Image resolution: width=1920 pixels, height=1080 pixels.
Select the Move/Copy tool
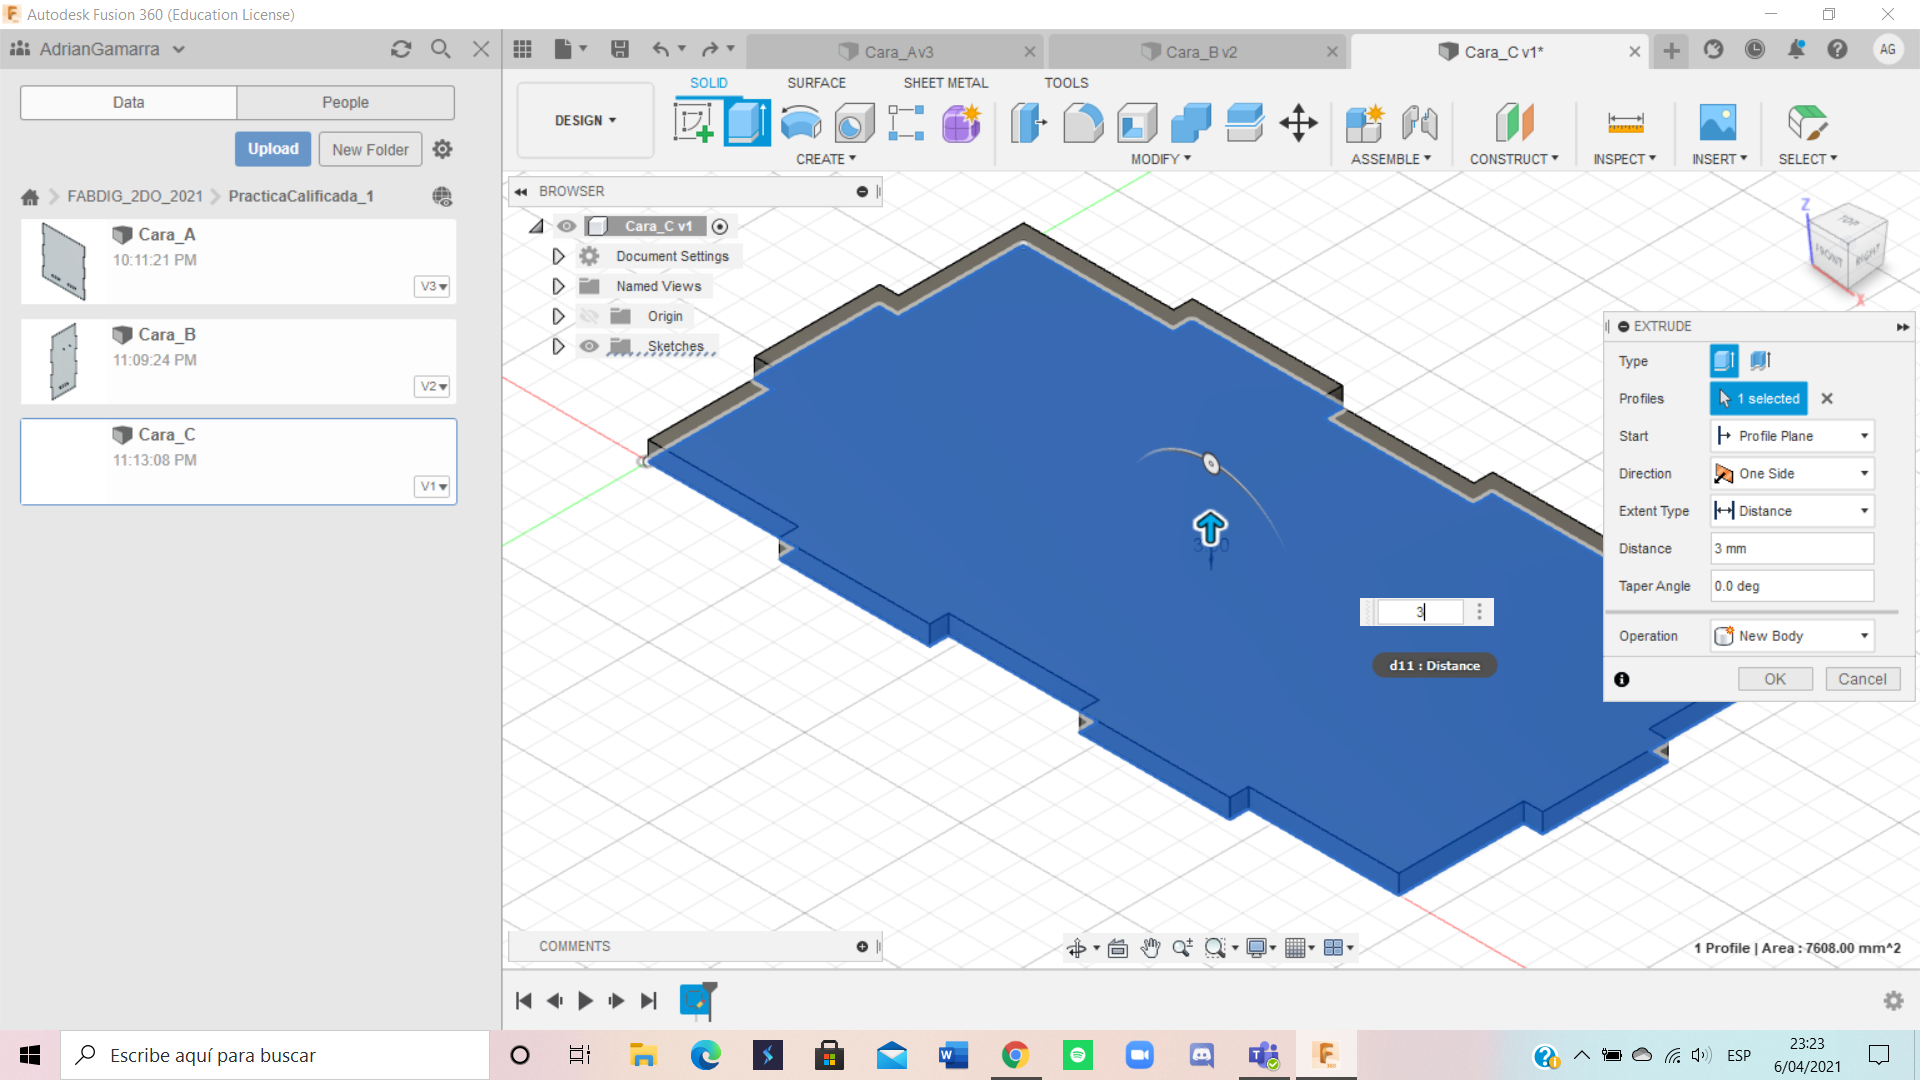pos(1298,123)
